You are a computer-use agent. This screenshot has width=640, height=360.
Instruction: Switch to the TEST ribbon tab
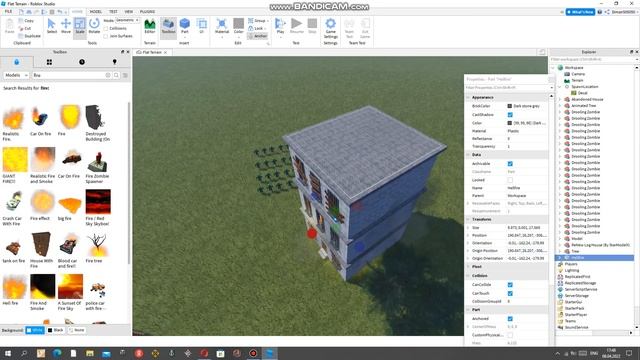(113, 11)
